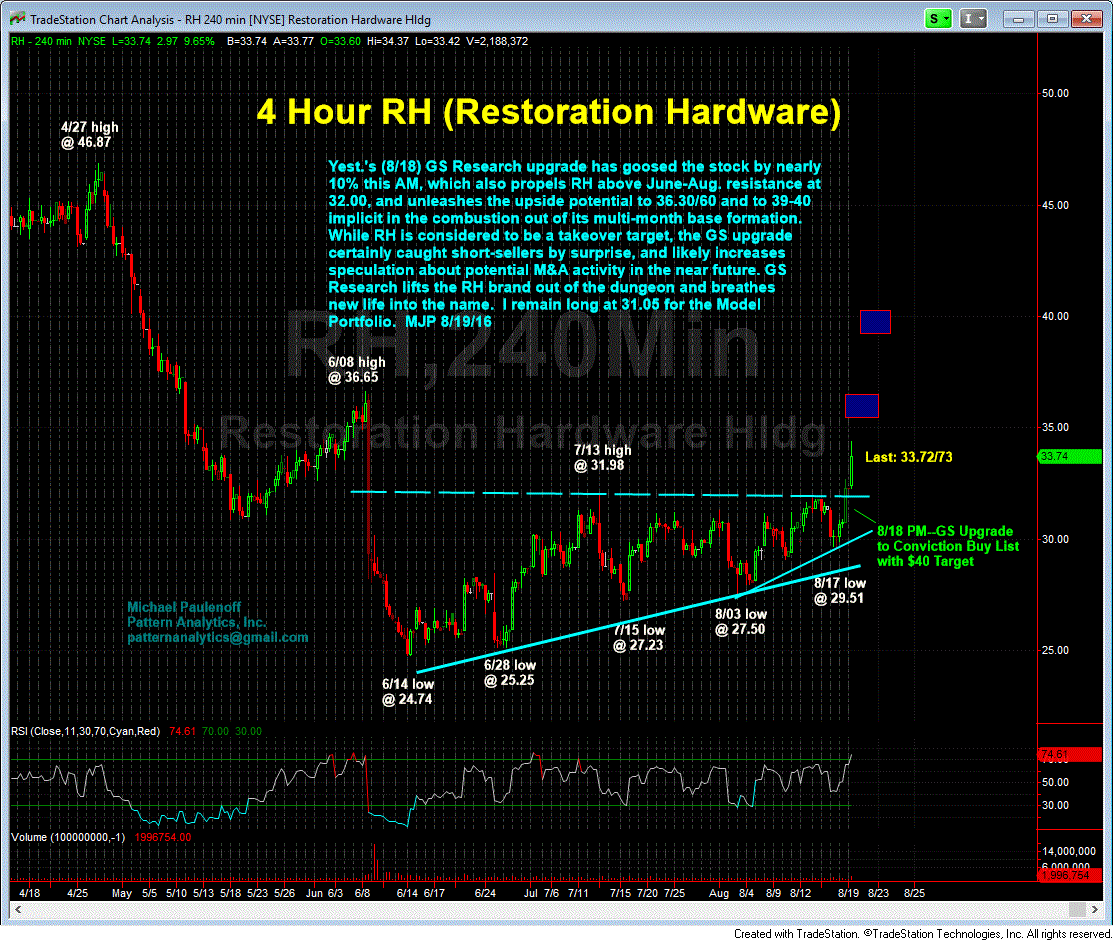The width and height of the screenshot is (1113, 940).
Task: Click the 'Hi=34.37' status value
Action: 388,41
